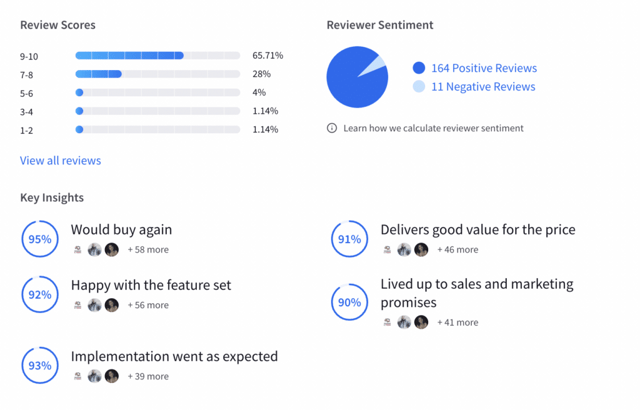Select the 9-10 review score bar

(x=158, y=55)
